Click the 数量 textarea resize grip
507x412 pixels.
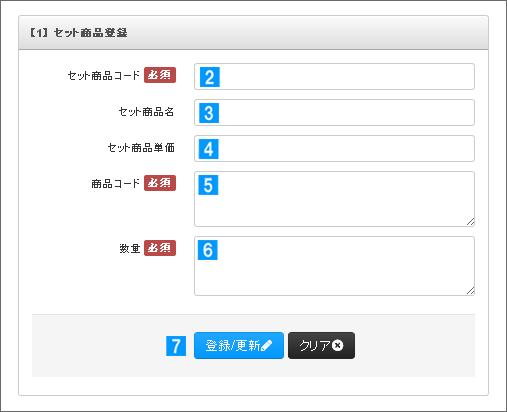(470, 291)
